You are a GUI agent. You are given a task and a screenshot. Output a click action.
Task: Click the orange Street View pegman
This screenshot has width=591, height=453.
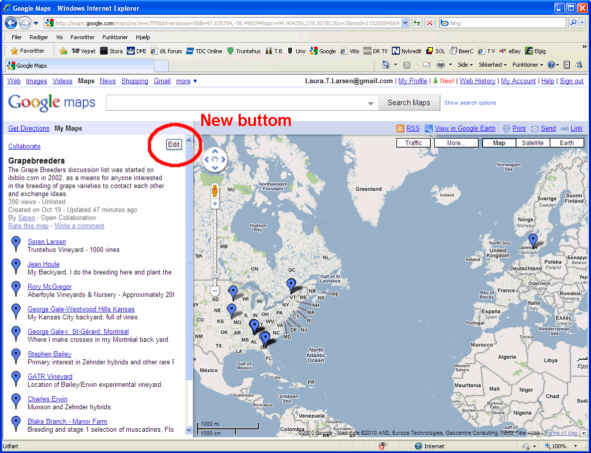215,191
